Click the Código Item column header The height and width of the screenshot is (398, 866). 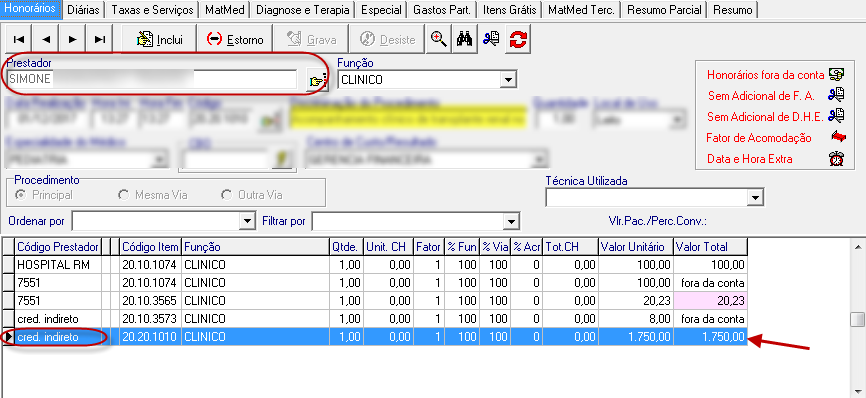coord(151,247)
